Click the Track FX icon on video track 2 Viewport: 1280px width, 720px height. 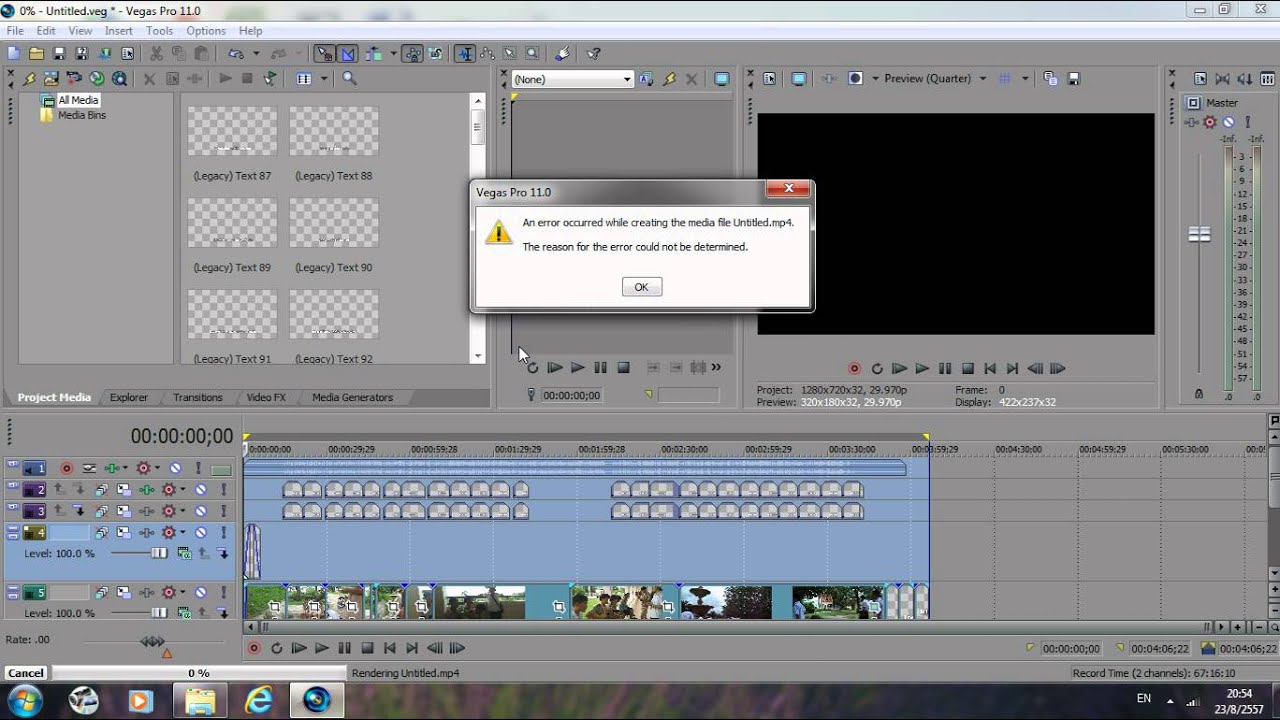(146, 490)
